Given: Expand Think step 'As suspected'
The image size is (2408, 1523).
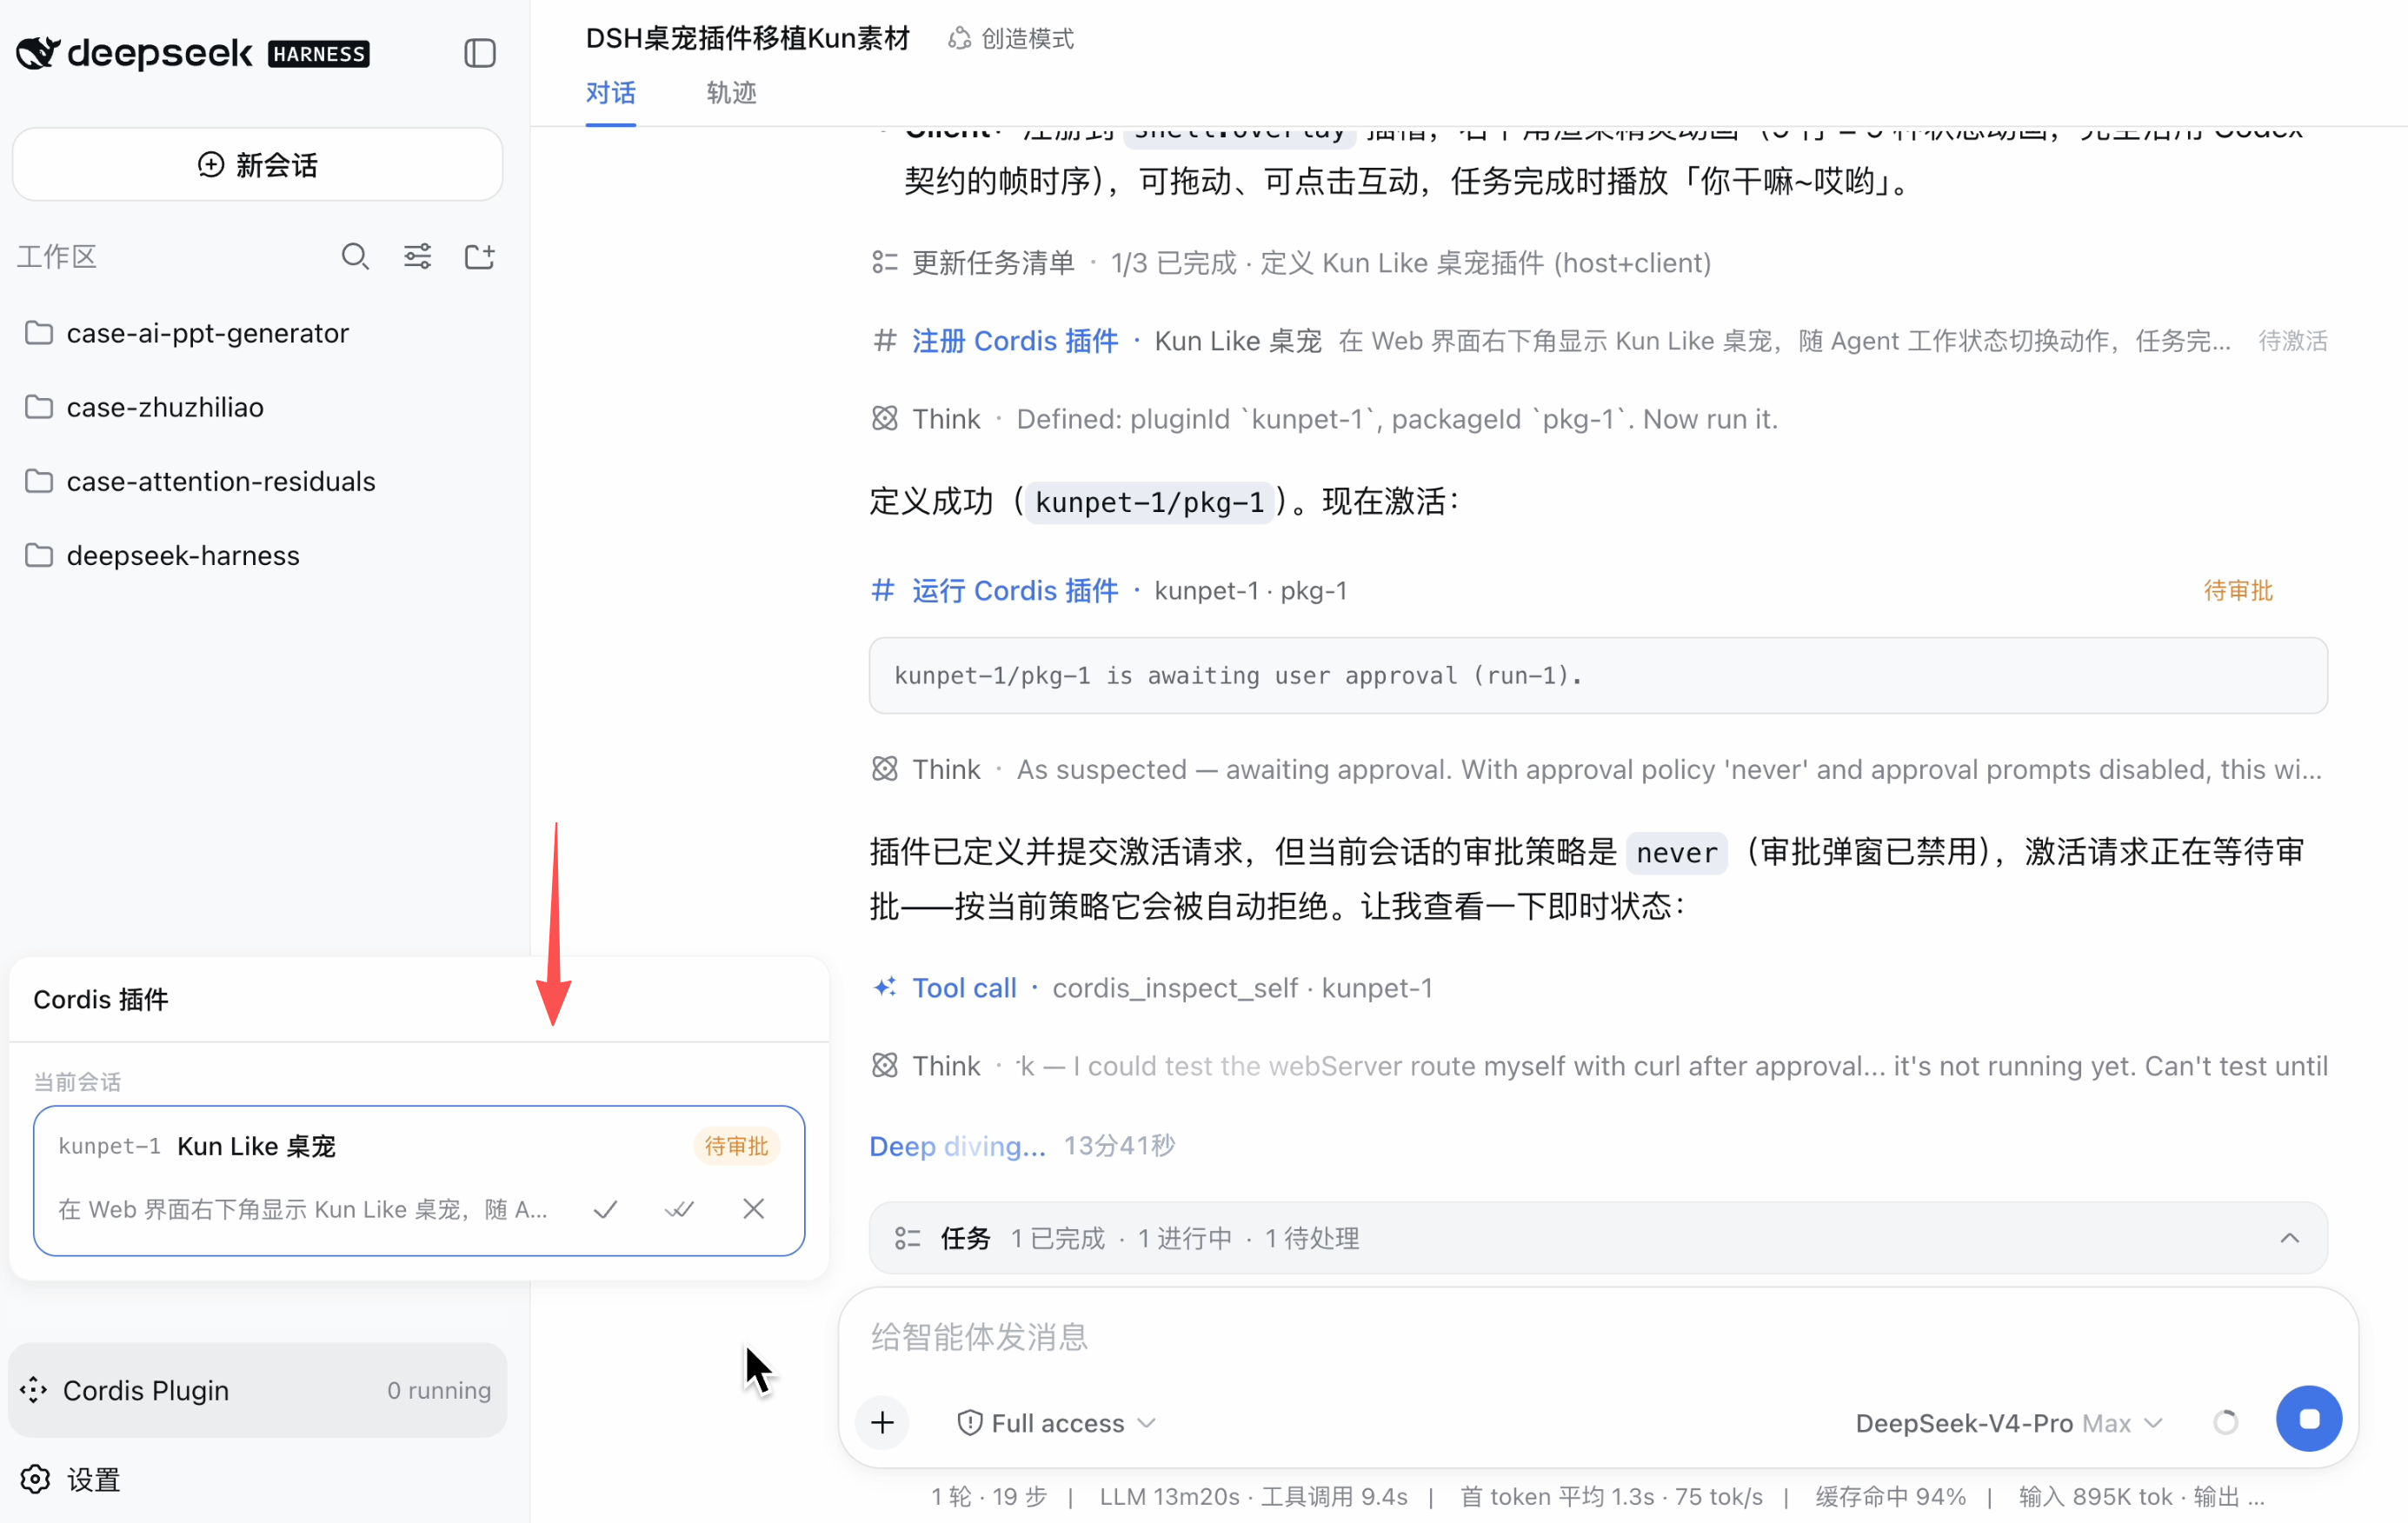Looking at the screenshot, I should tap(1597, 769).
